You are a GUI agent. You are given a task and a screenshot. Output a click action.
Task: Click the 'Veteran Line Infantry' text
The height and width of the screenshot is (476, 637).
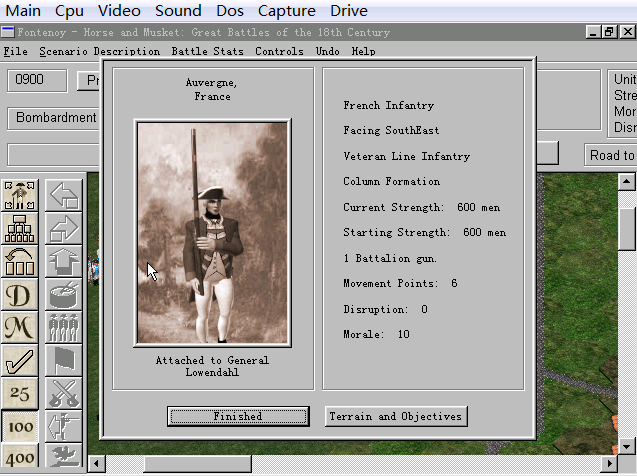[407, 156]
